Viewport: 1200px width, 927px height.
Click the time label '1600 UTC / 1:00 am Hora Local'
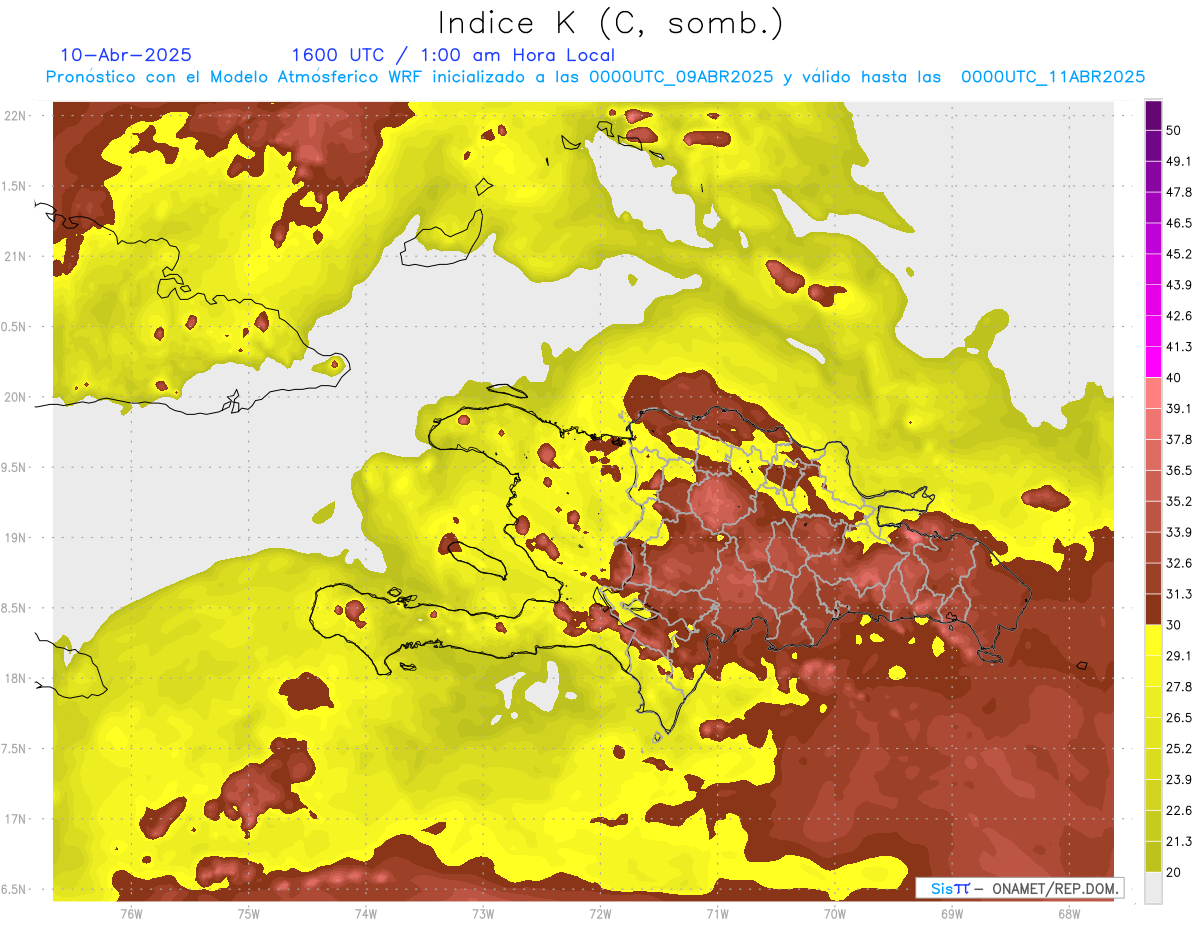tap(453, 55)
